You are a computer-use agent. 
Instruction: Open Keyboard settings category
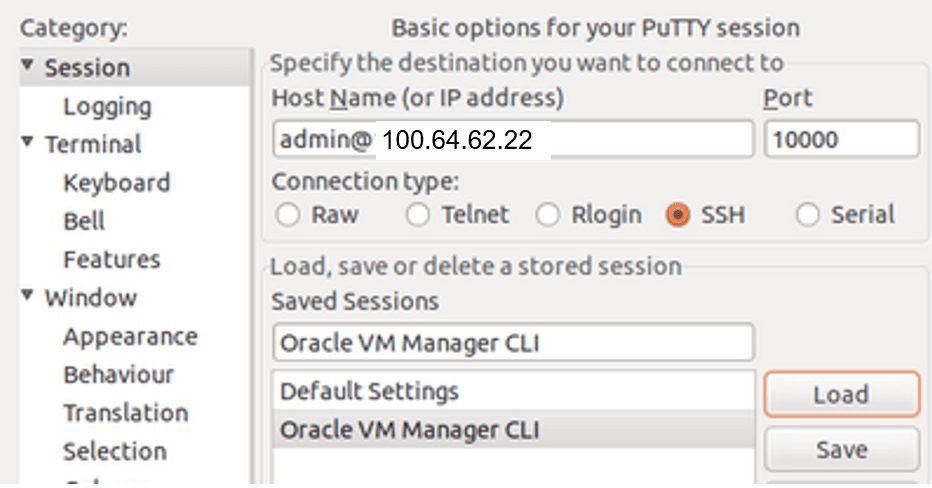click(116, 183)
